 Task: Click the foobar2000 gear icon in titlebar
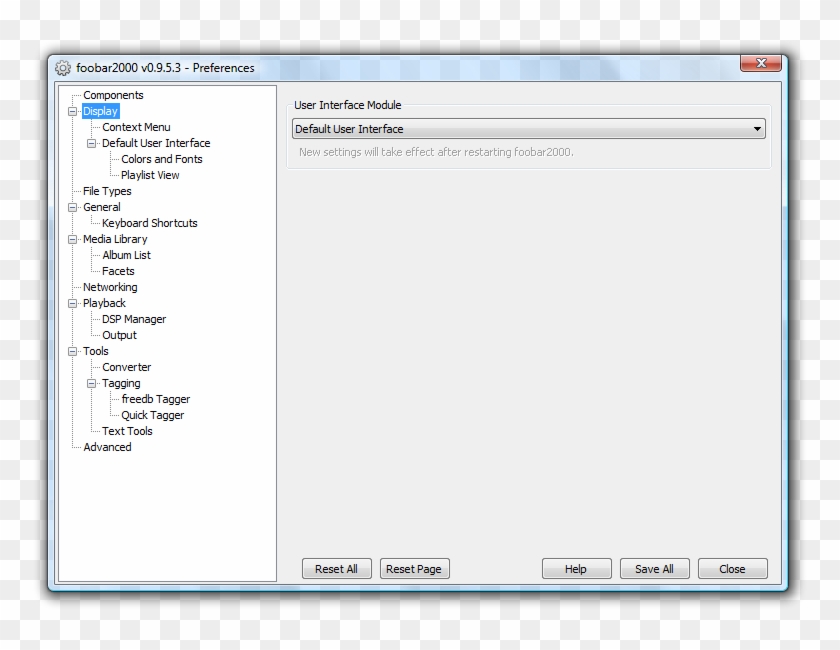(x=63, y=67)
